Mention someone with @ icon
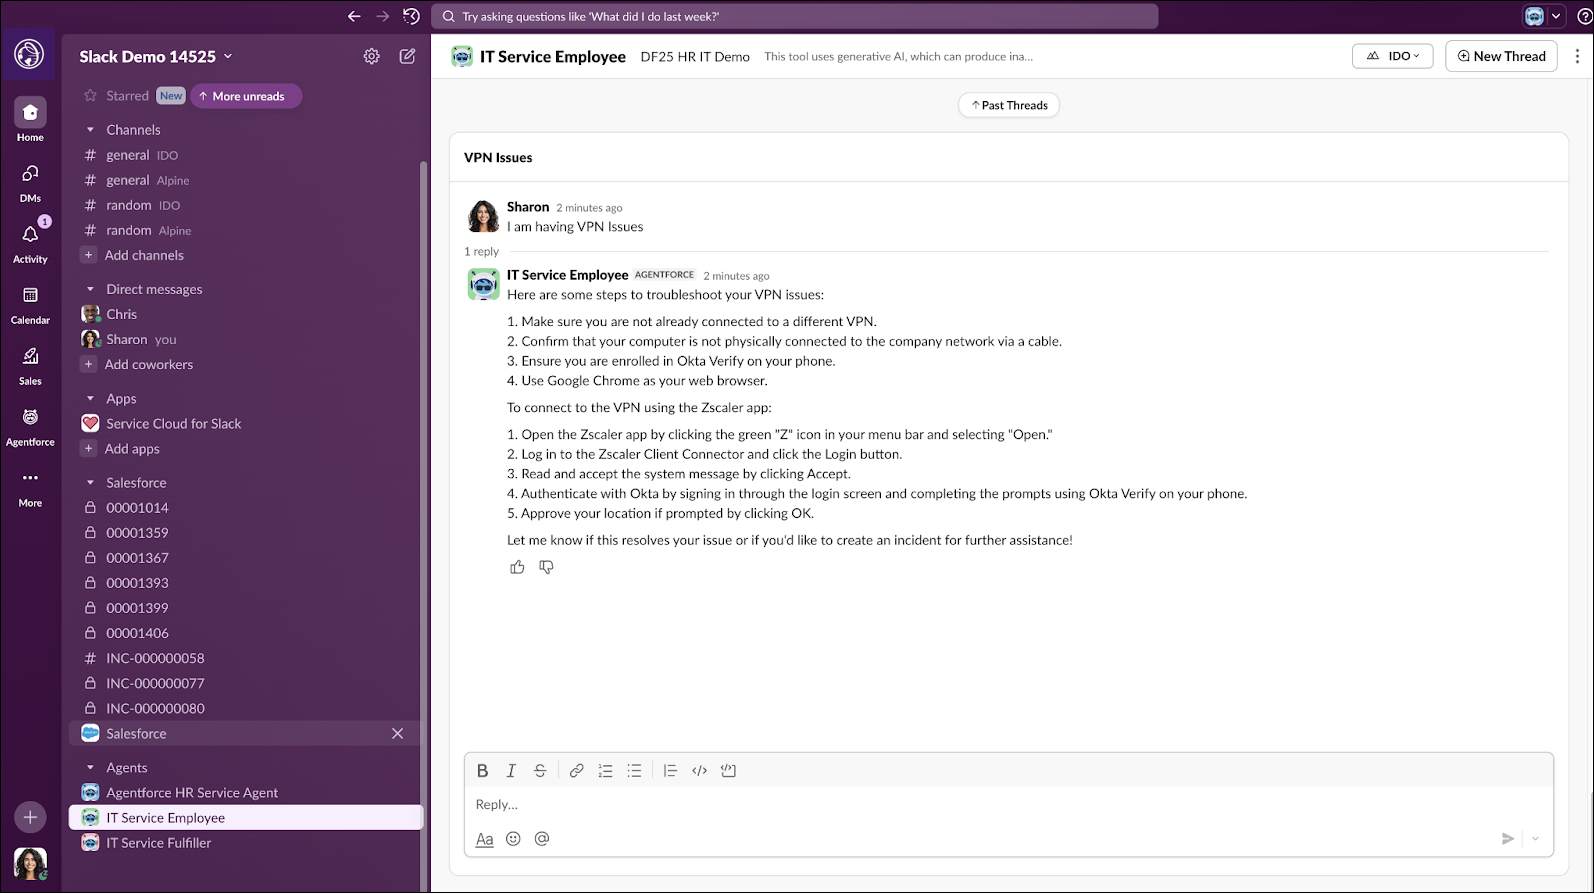 (x=542, y=839)
